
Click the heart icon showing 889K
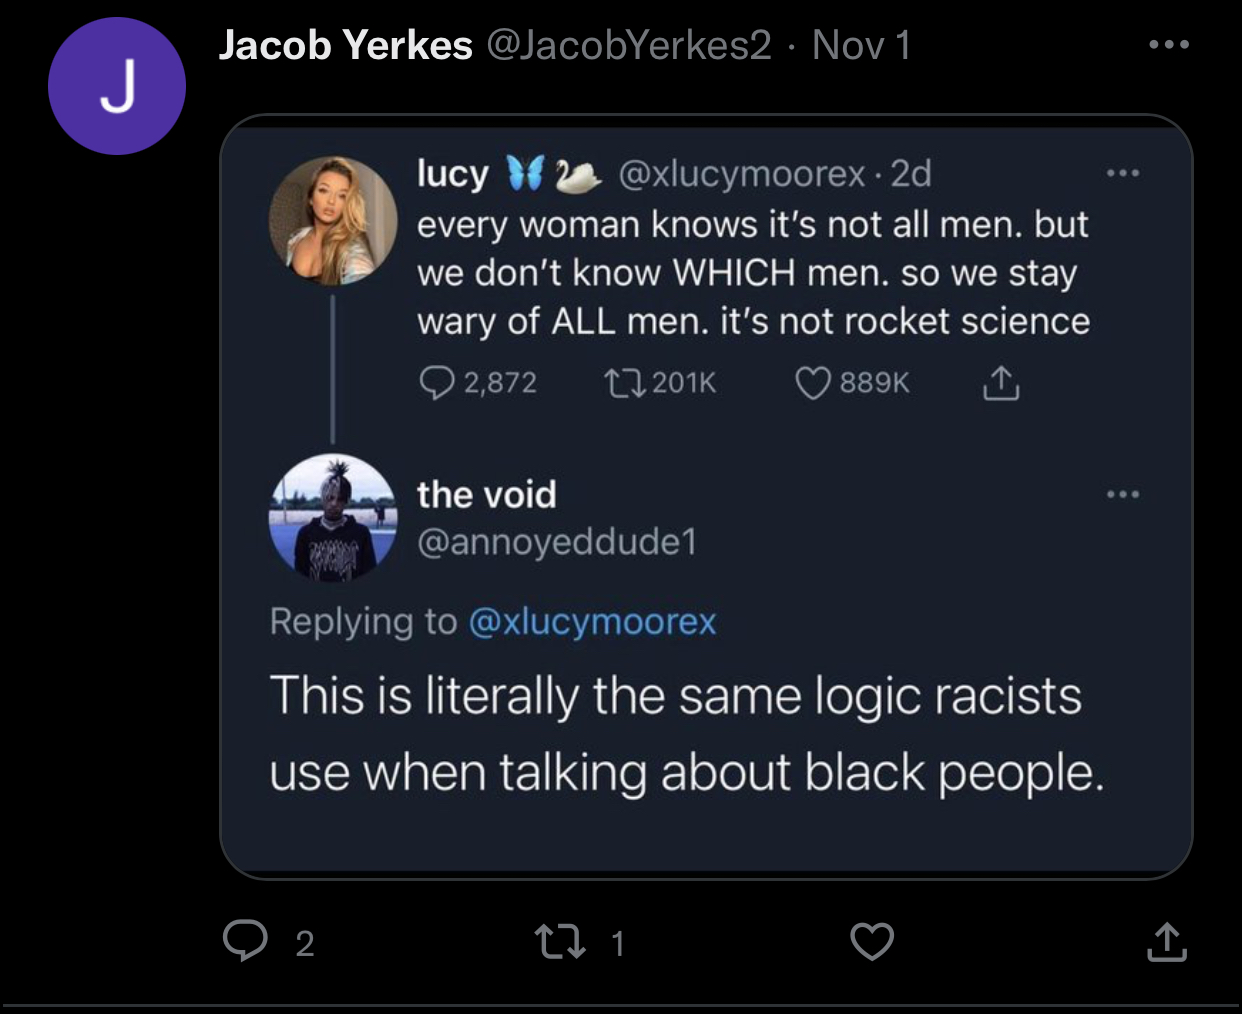pyautogui.click(x=813, y=382)
